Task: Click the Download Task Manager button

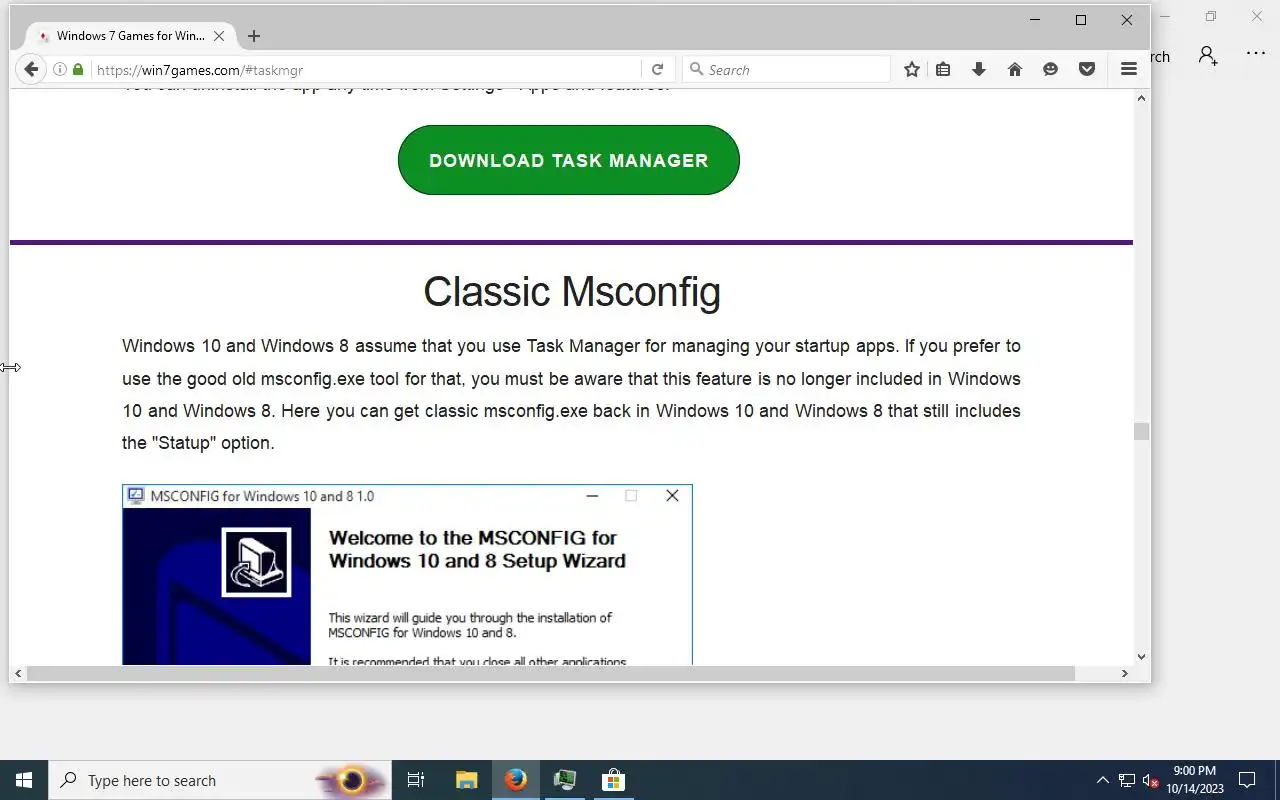Action: pyautogui.click(x=569, y=160)
